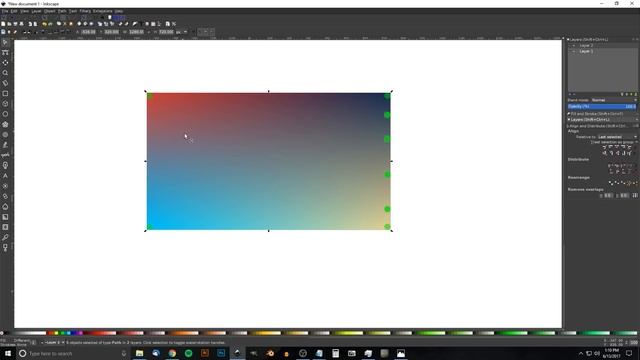Viewport: 640px width, 360px height.
Task: Select the Text tool in toolbox
Action: (5, 176)
